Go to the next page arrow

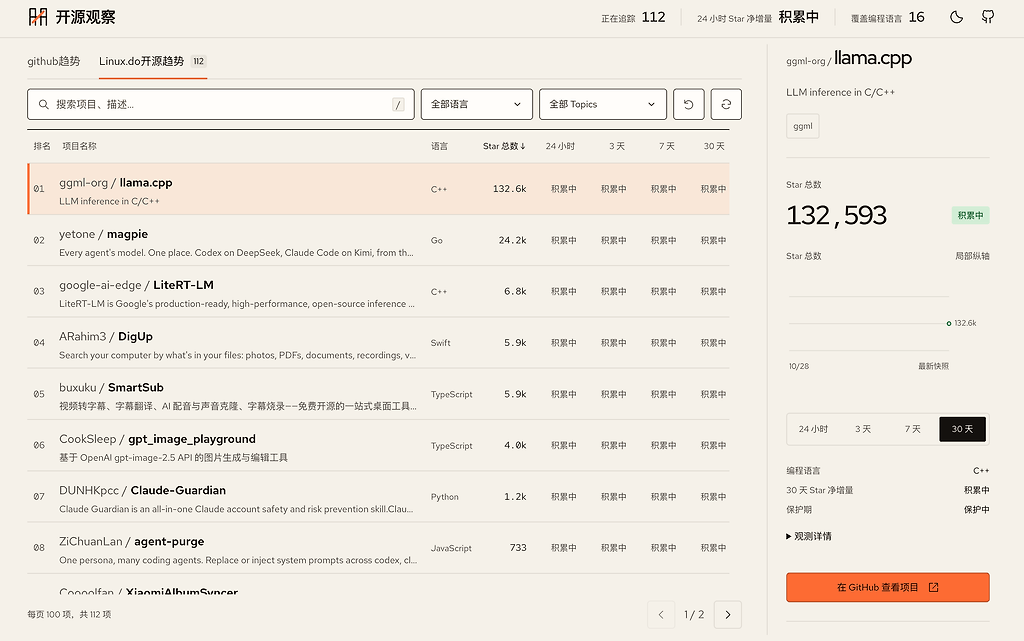[728, 614]
